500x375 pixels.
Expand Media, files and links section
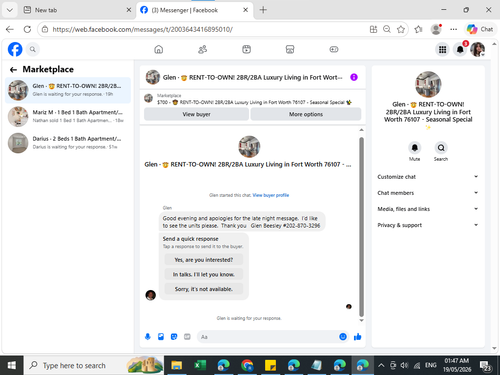(x=428, y=209)
